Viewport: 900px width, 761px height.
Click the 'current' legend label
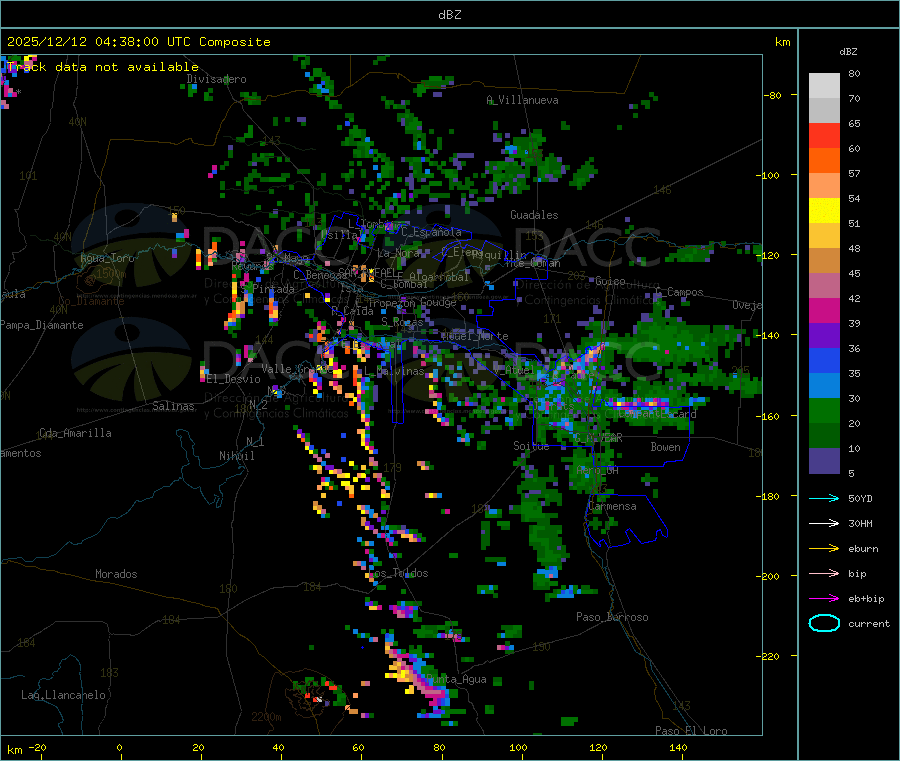pos(869,623)
